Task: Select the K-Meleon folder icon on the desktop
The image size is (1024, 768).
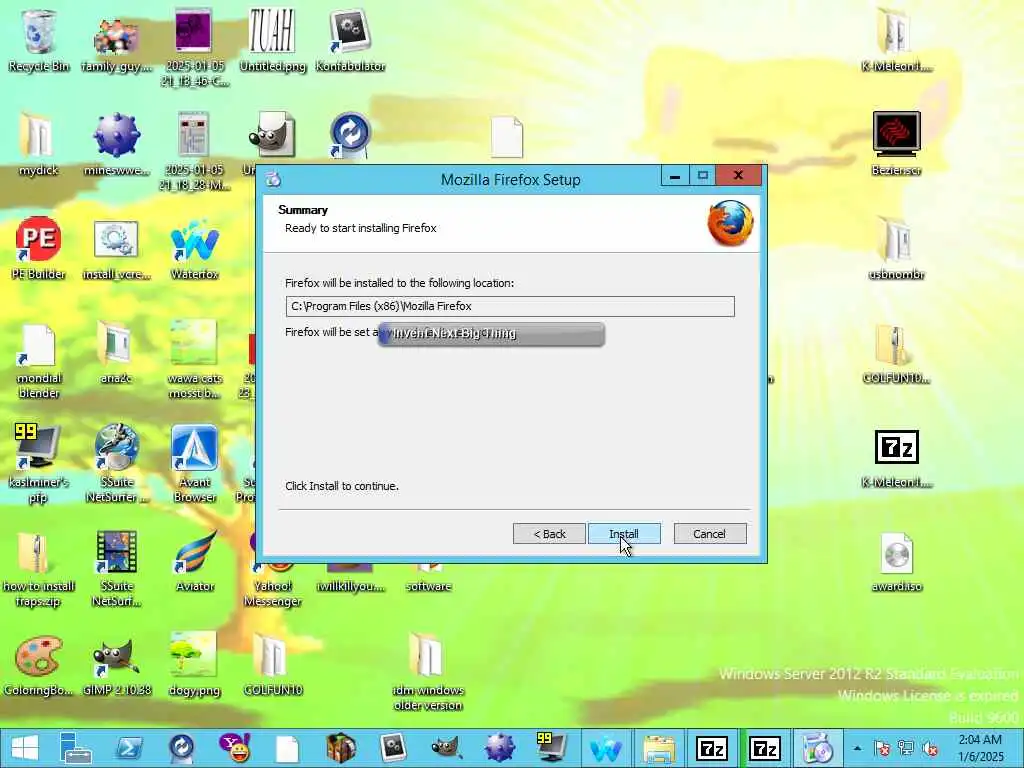Action: [x=896, y=40]
